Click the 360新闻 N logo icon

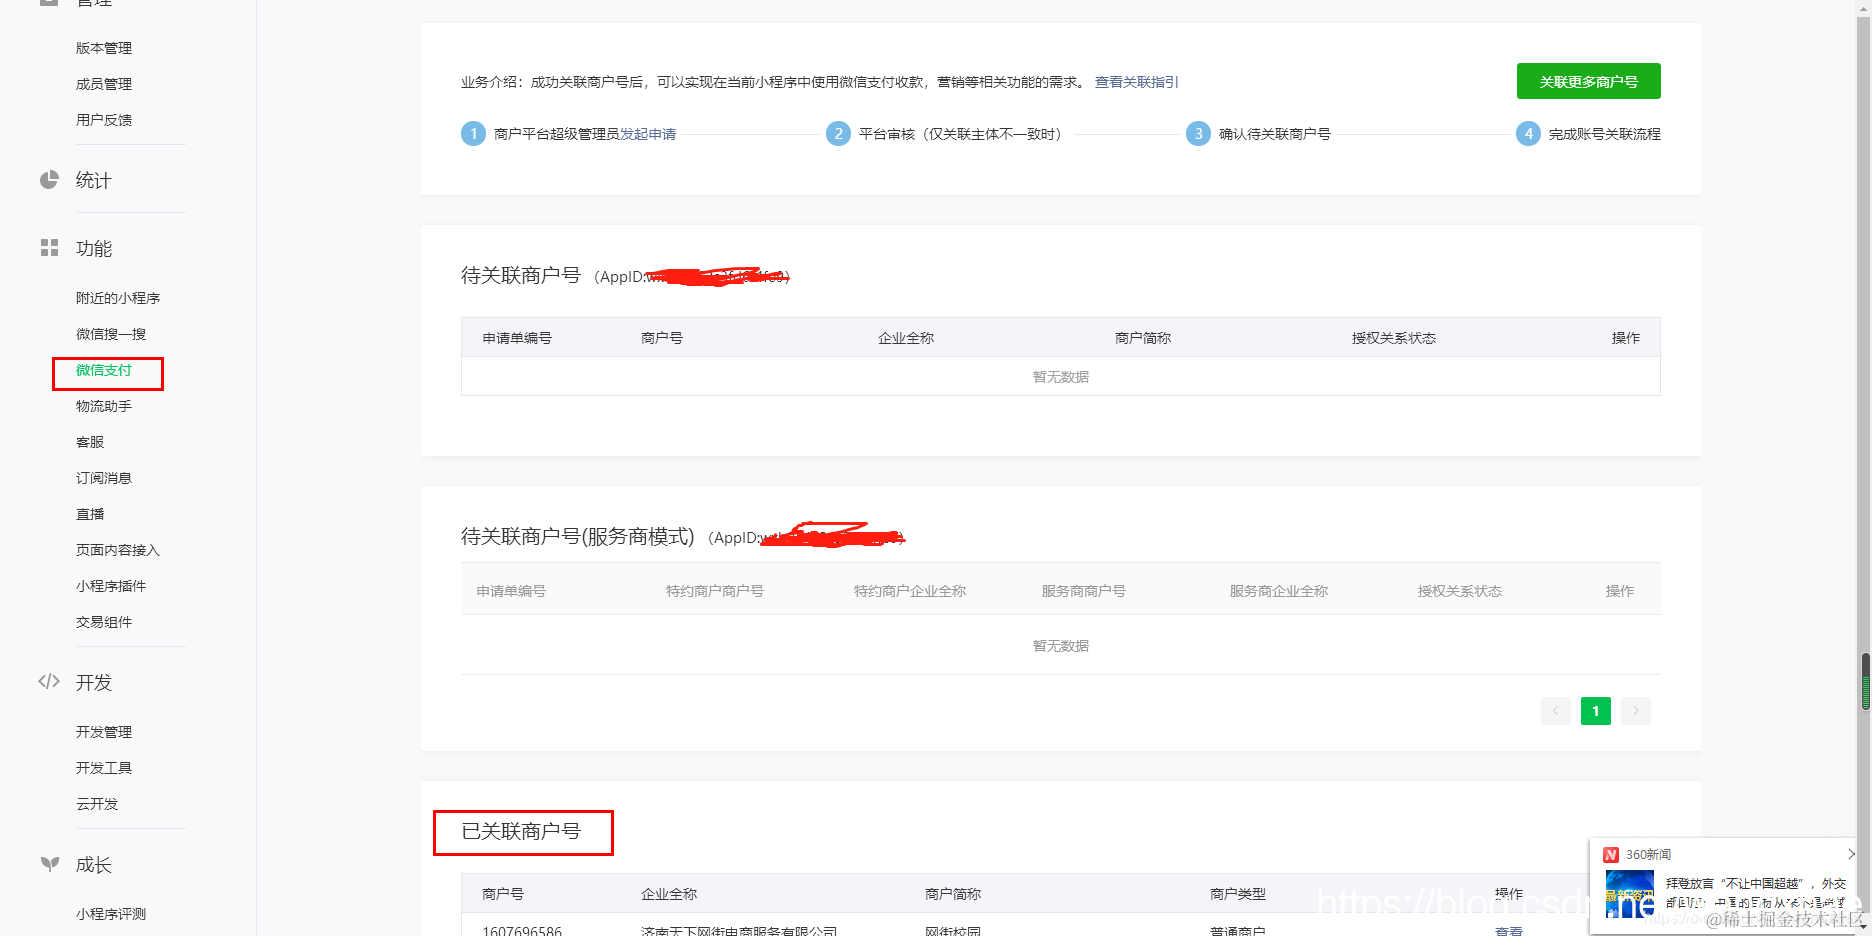coord(1612,854)
